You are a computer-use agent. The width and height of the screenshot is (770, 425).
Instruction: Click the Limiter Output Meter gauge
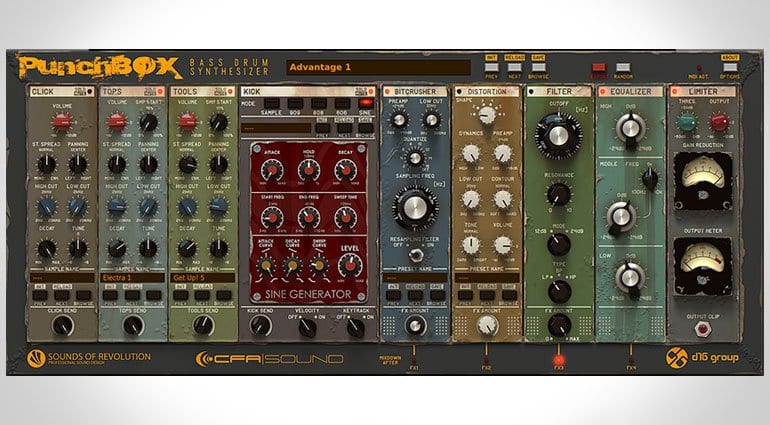pos(703,266)
